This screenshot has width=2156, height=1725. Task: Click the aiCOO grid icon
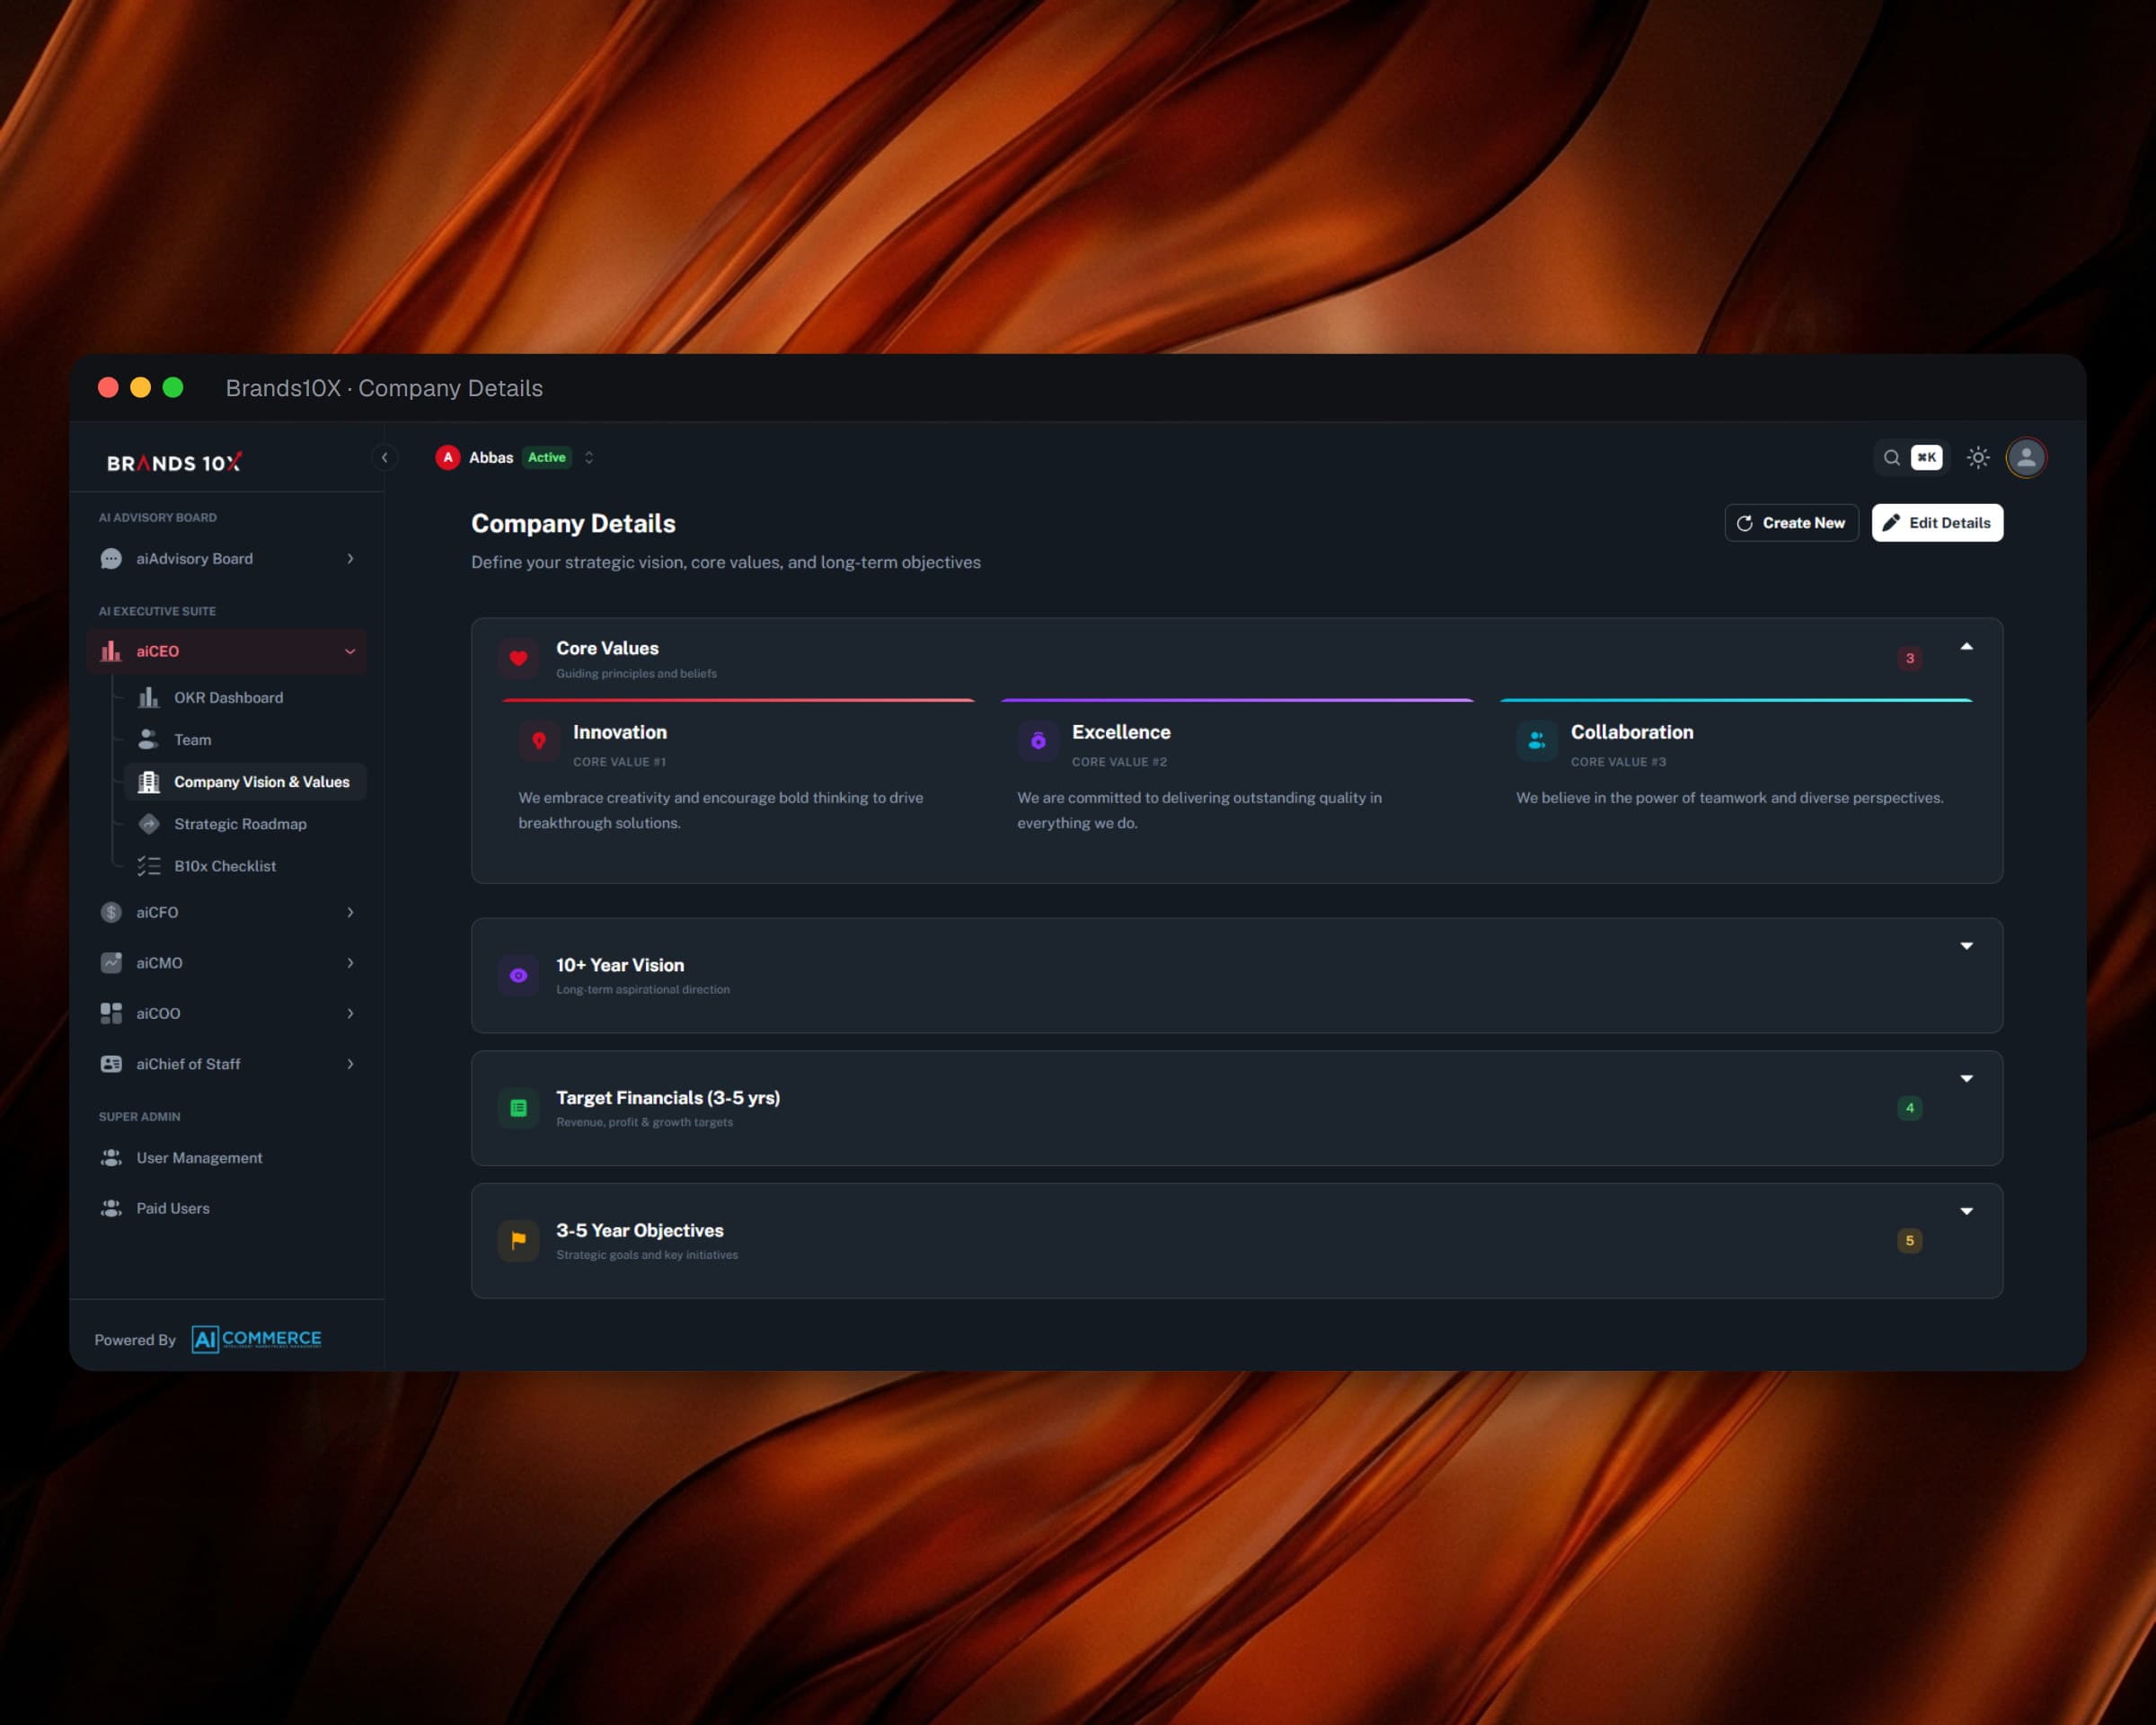coord(111,1013)
